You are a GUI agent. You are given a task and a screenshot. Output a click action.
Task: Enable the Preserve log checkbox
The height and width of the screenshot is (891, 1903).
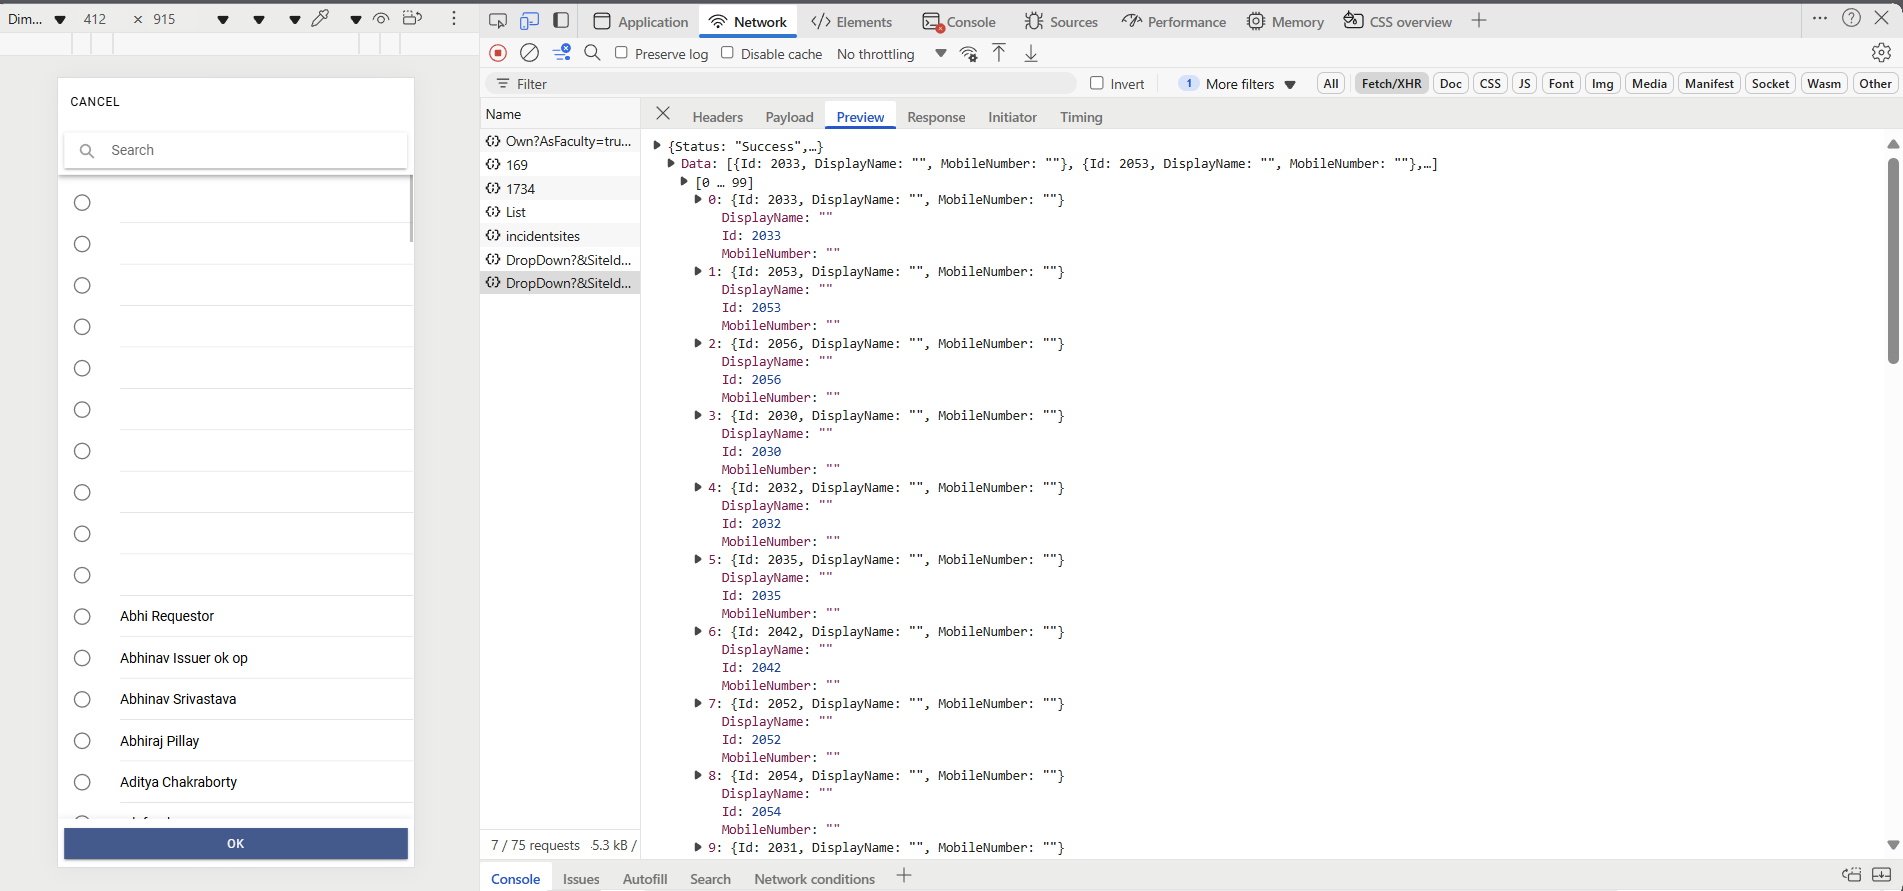click(x=621, y=53)
